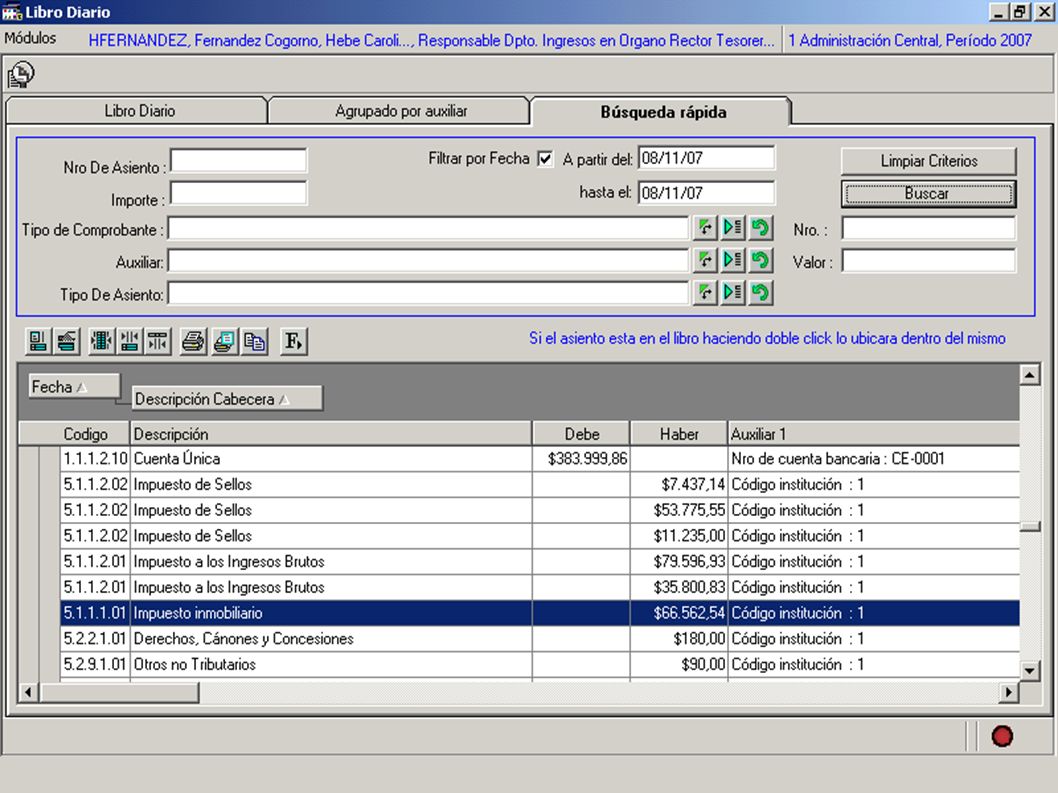Print the grid with the printer icon
The width and height of the screenshot is (1058, 793).
(x=193, y=341)
